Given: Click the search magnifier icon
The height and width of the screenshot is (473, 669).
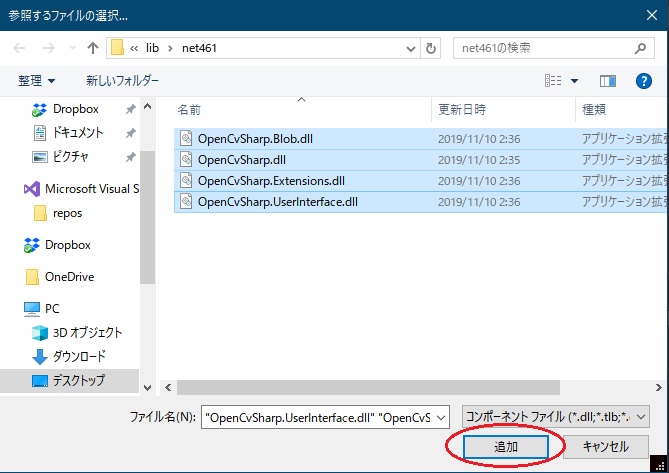Looking at the screenshot, I should (x=640, y=49).
